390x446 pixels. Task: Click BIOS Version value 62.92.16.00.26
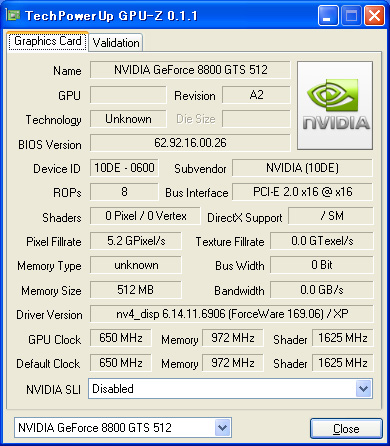[x=190, y=143]
